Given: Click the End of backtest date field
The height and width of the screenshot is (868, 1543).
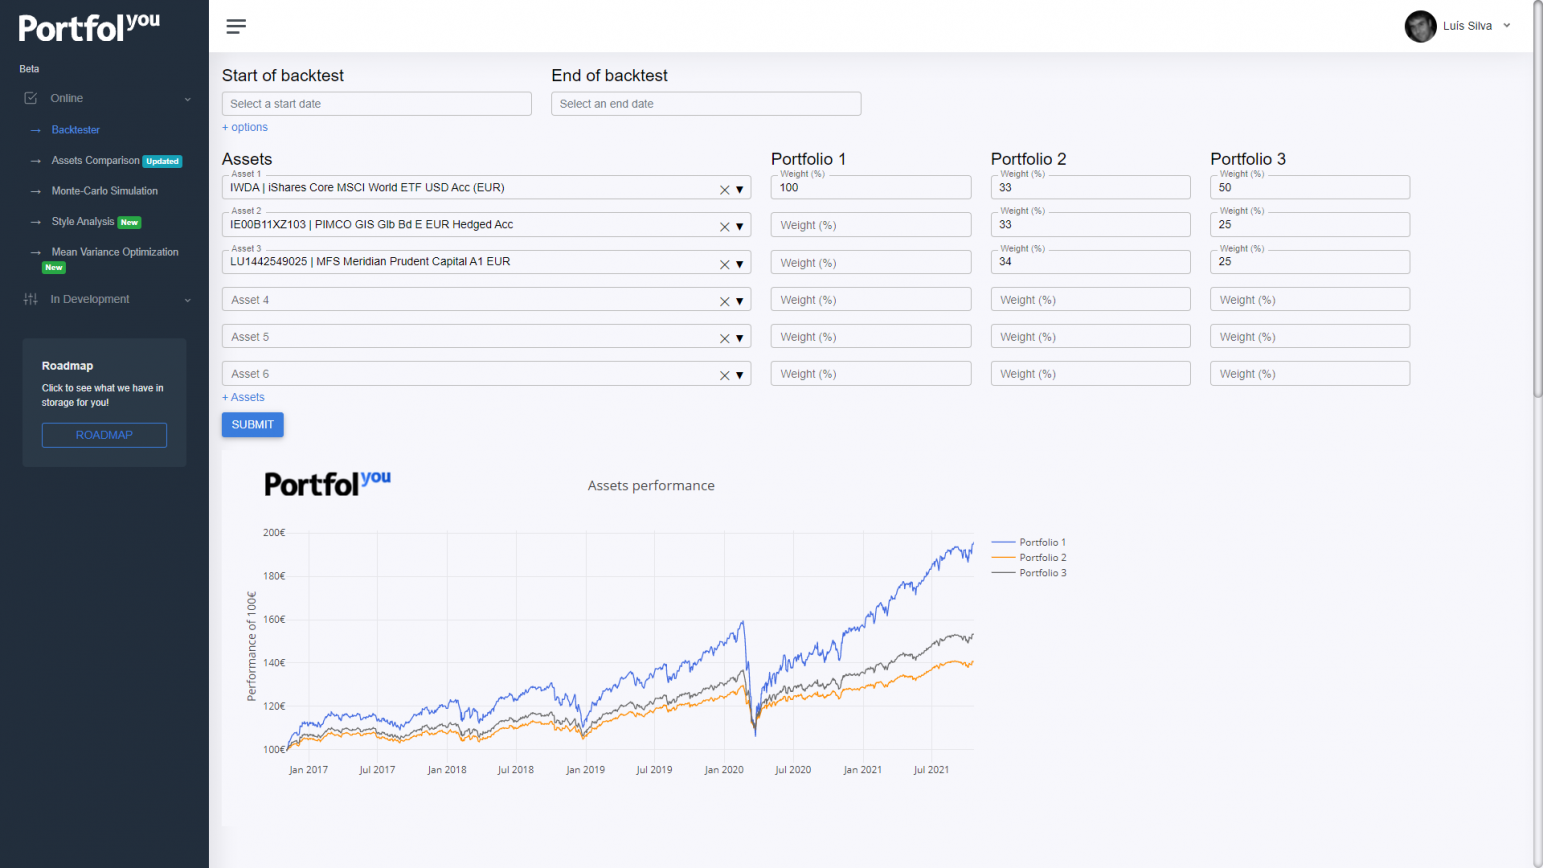Looking at the screenshot, I should (x=706, y=104).
